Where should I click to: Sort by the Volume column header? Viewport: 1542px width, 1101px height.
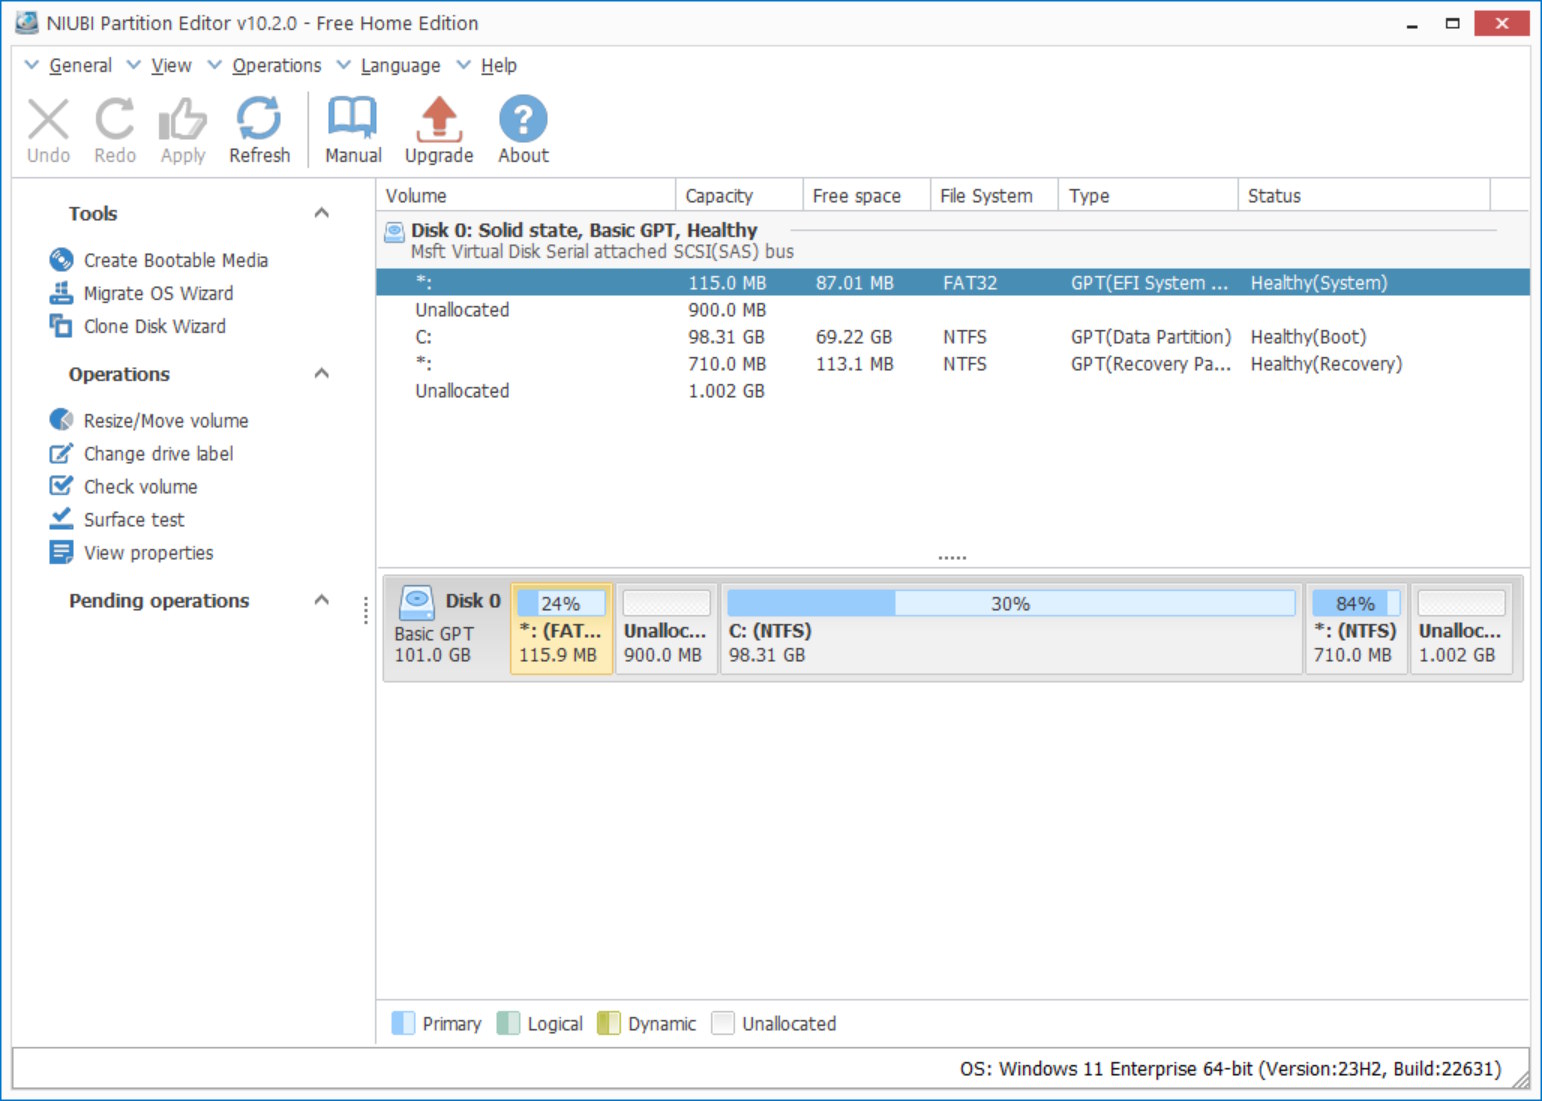click(526, 196)
